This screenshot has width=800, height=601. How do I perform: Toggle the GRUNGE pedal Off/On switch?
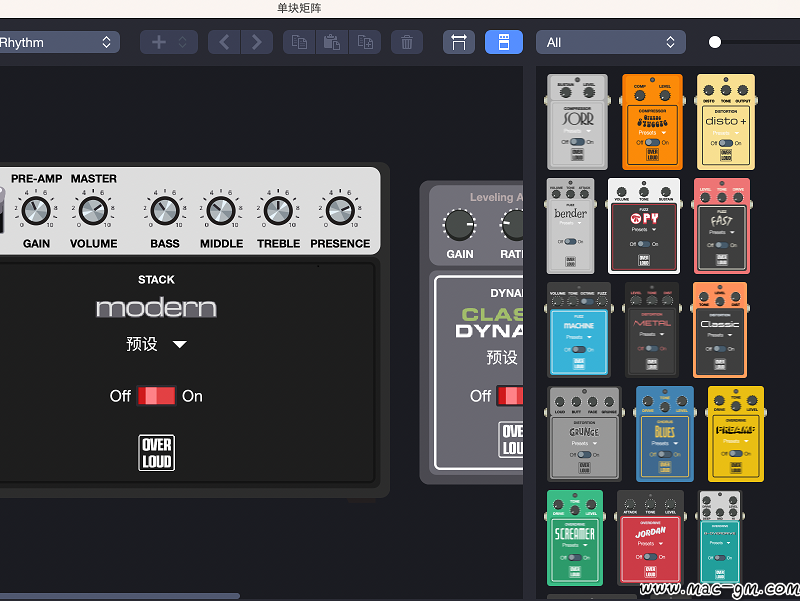(584, 454)
